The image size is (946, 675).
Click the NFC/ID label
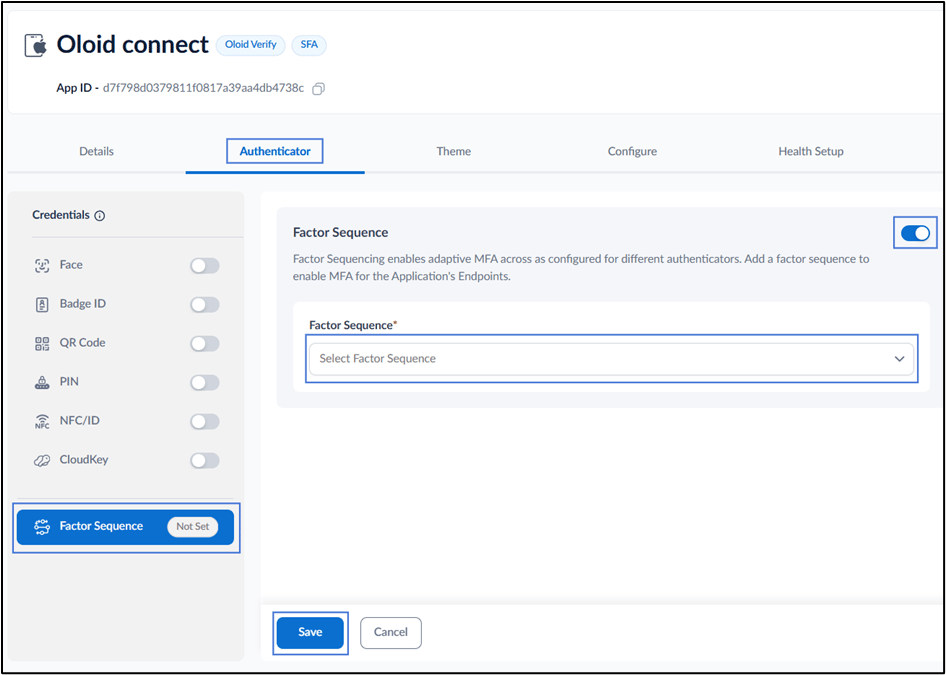80,420
